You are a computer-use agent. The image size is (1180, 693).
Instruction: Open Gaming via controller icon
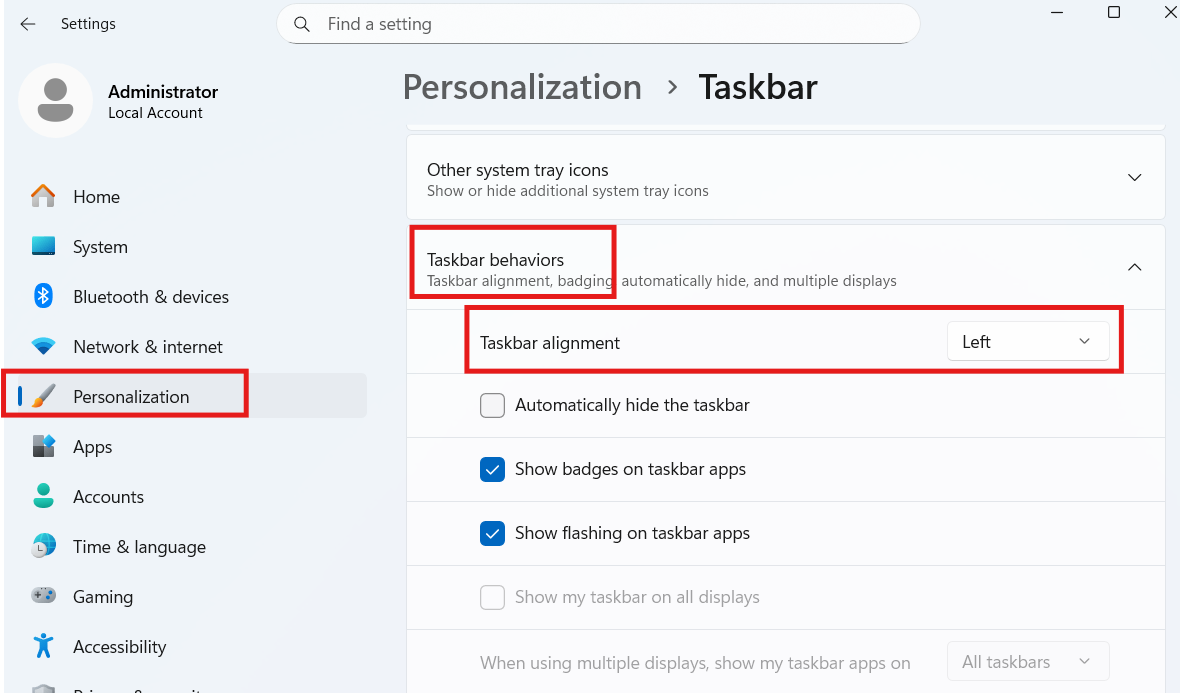(43, 596)
